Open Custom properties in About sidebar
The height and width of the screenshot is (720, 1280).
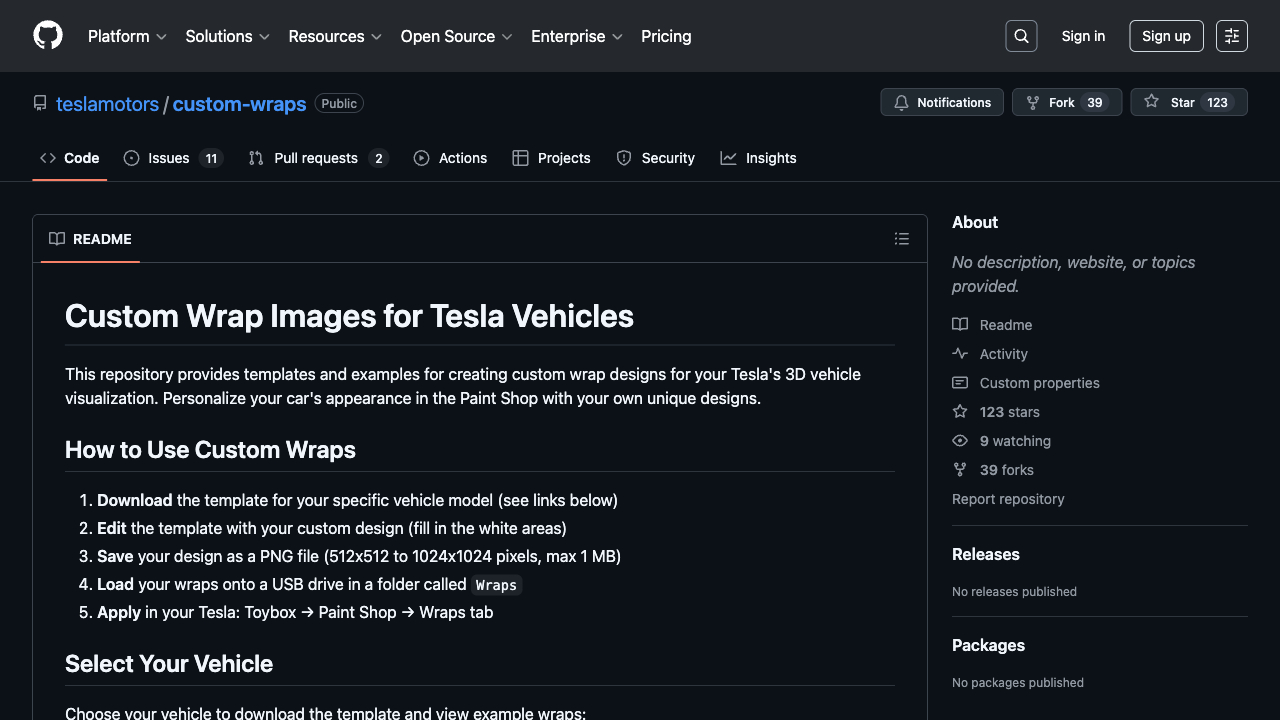click(1039, 383)
